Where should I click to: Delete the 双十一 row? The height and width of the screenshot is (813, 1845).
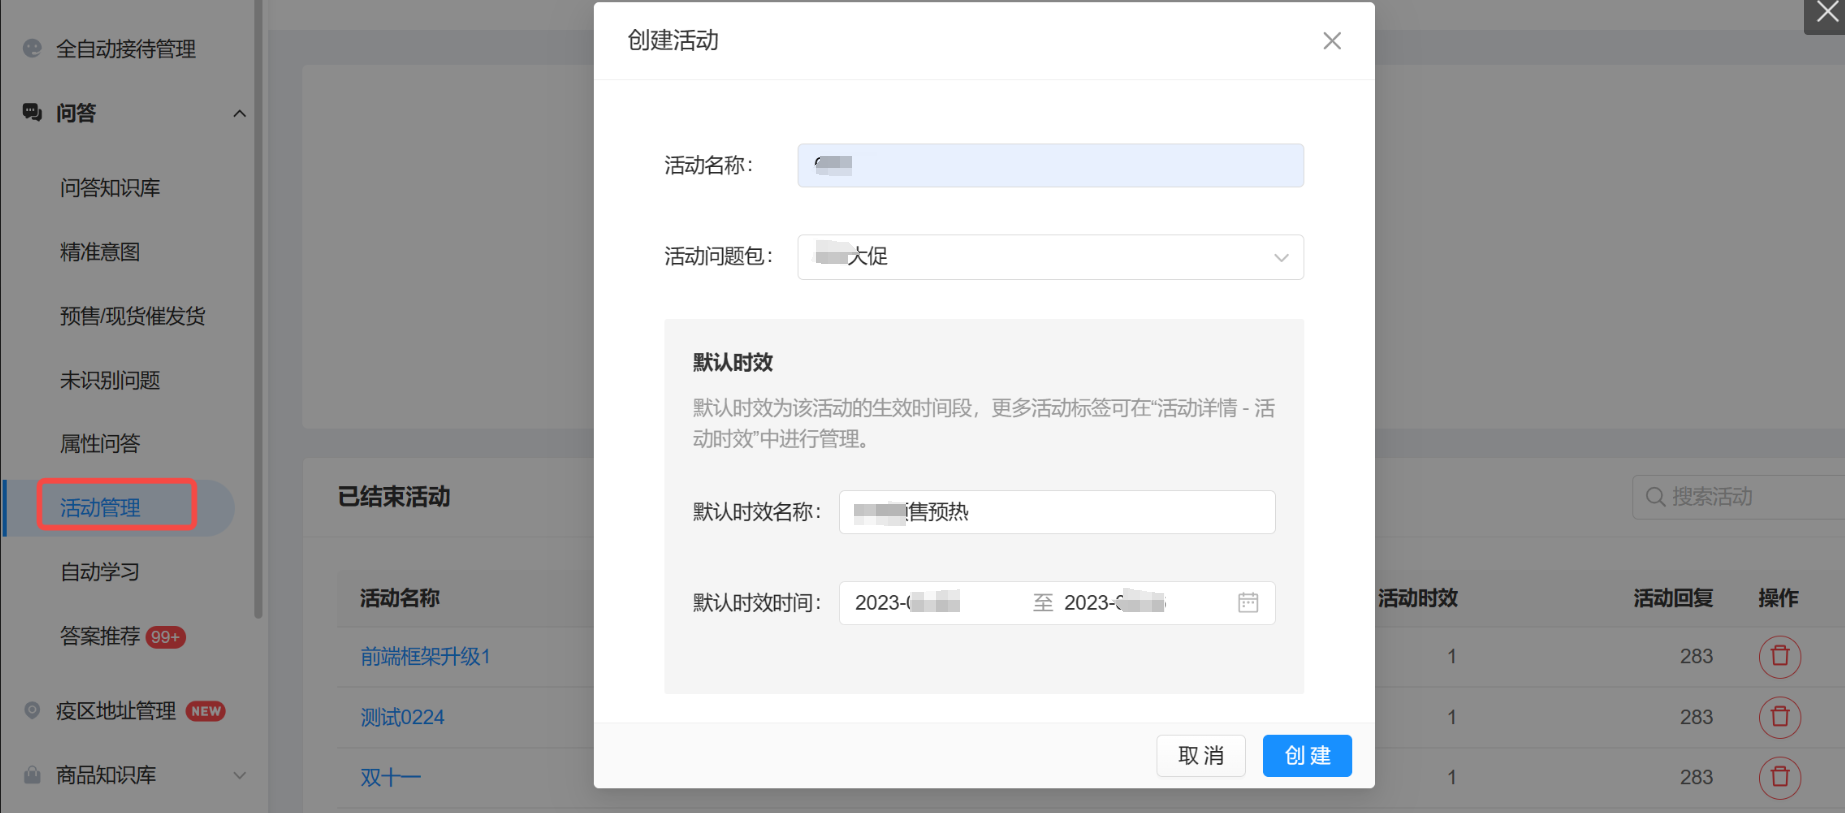coord(1780,777)
